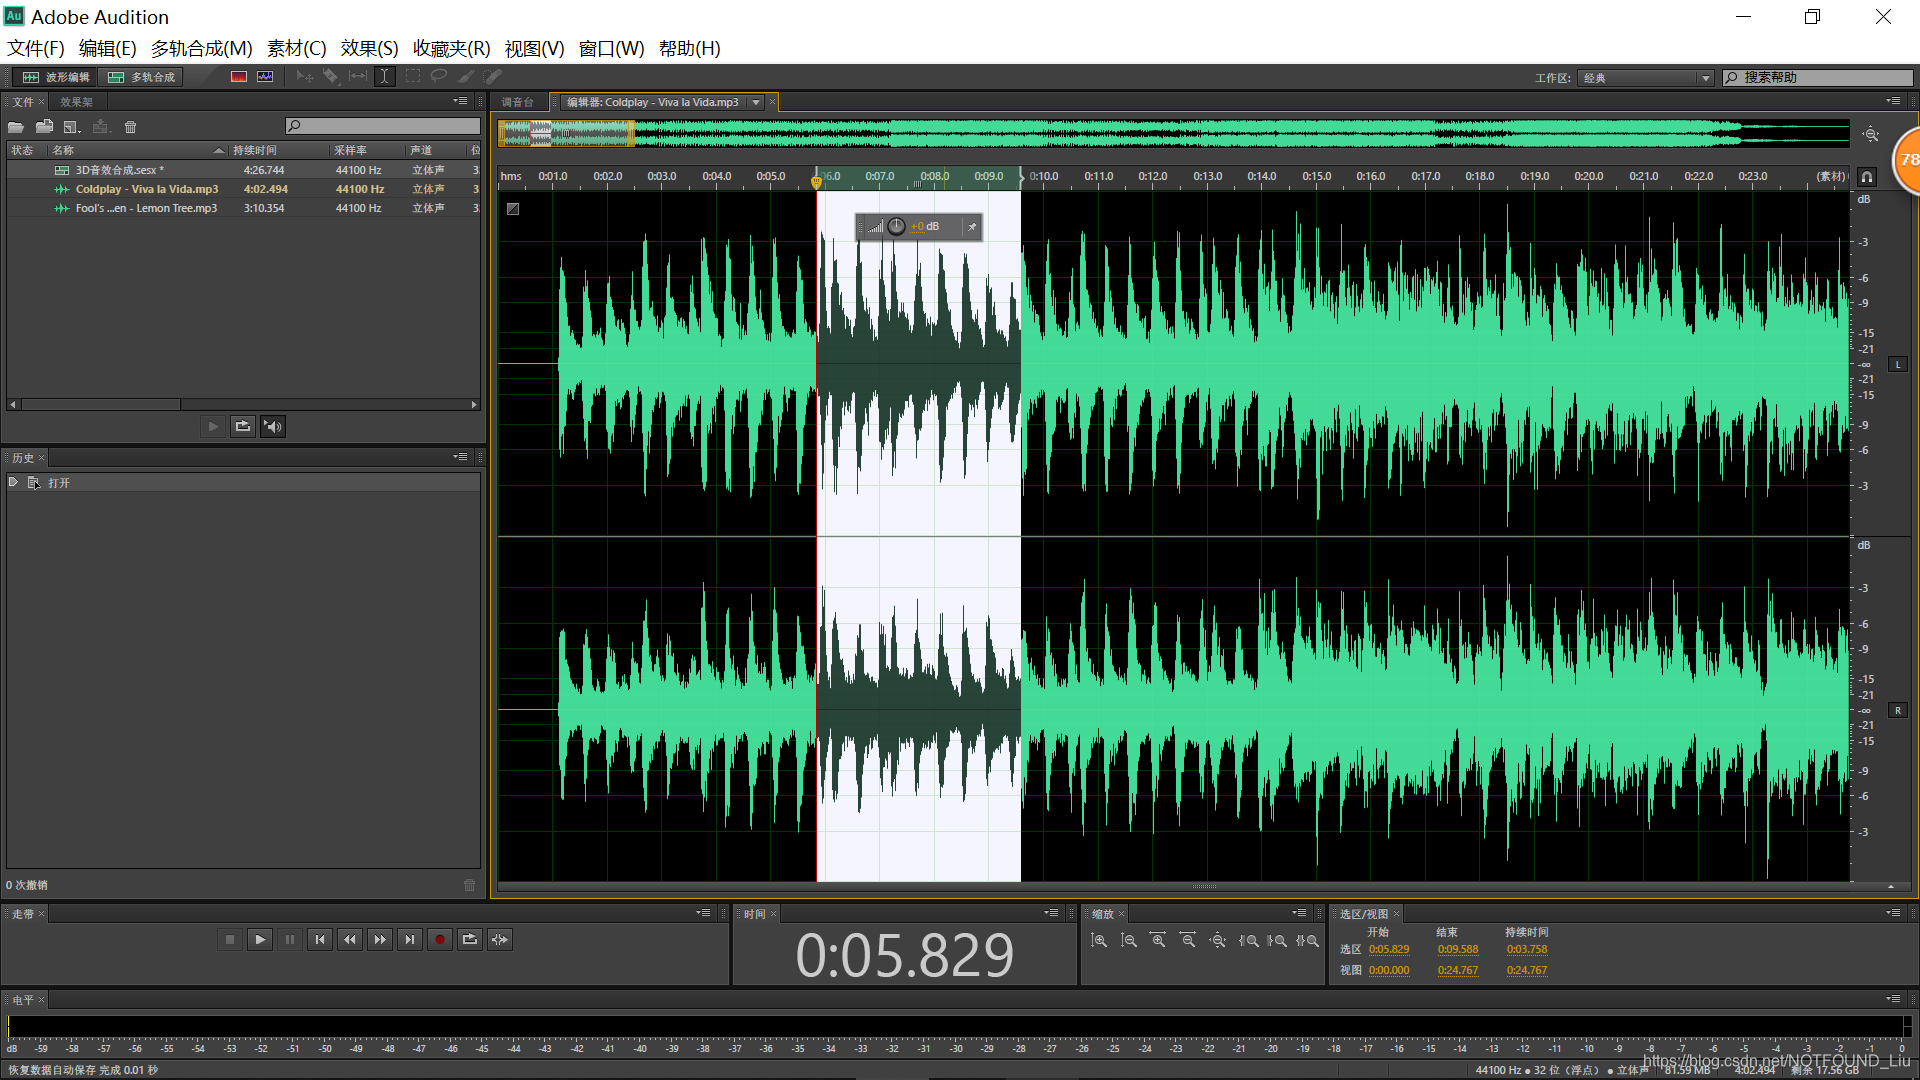Click the Files panel search field
The image size is (1920, 1080).
tap(382, 126)
